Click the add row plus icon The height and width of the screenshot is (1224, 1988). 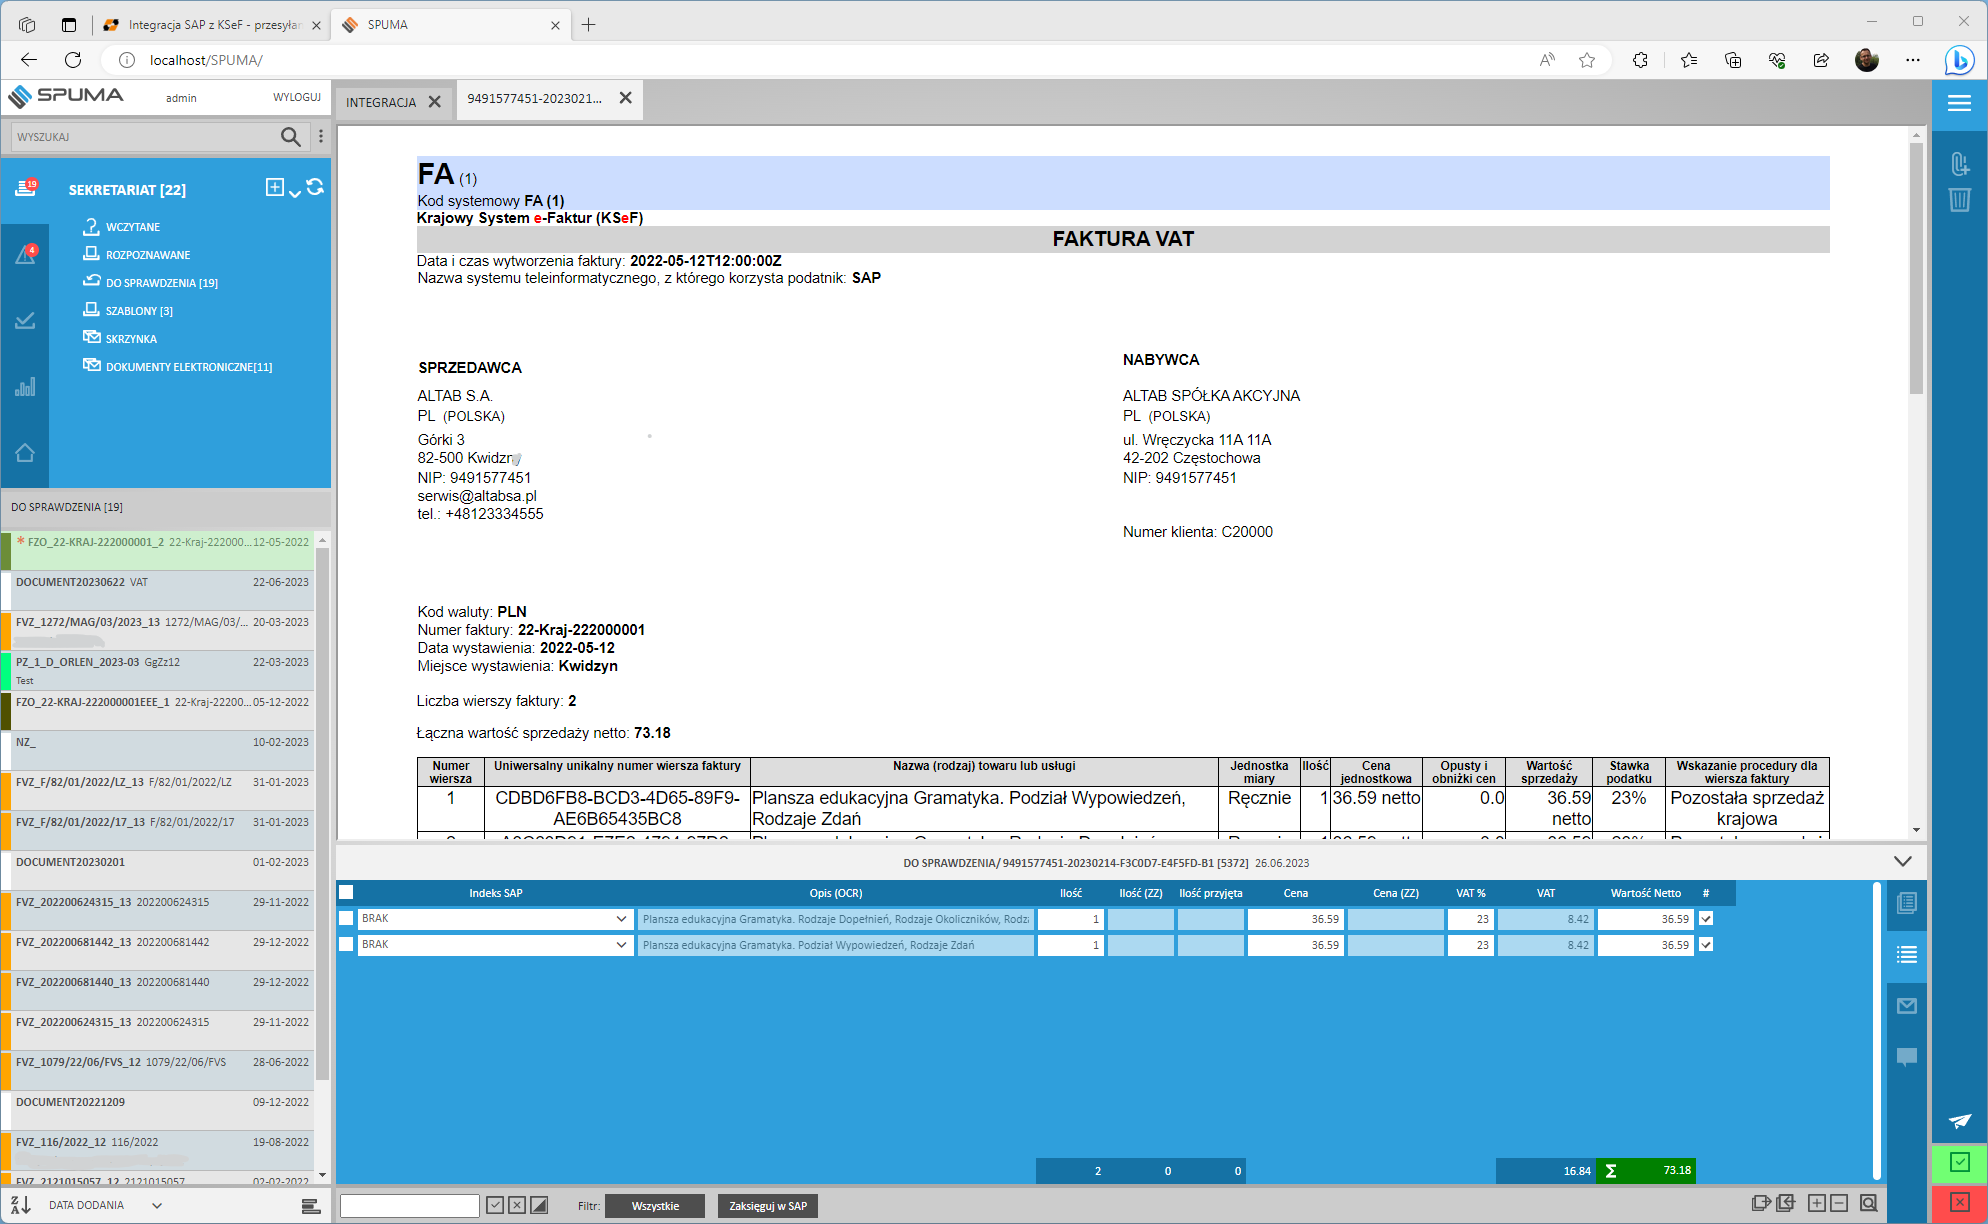[1817, 1203]
